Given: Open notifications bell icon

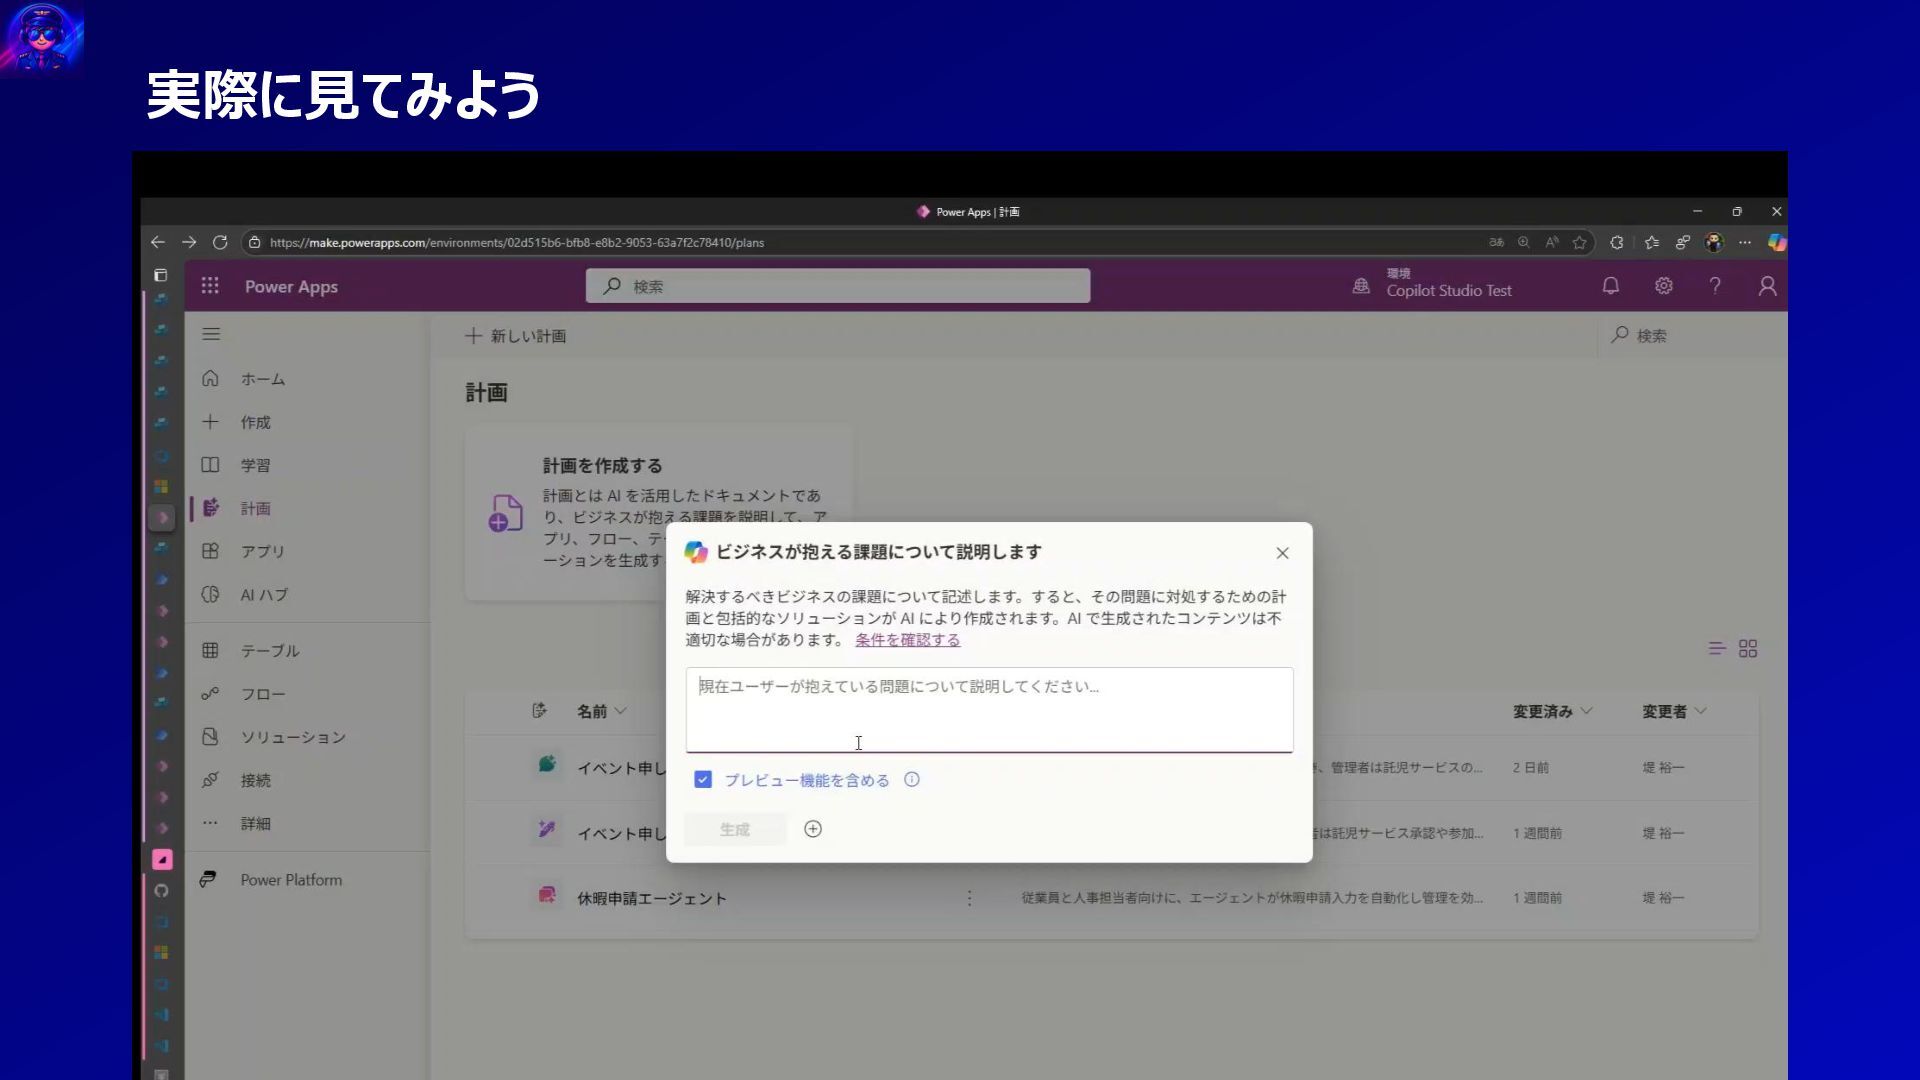Looking at the screenshot, I should pos(1610,286).
